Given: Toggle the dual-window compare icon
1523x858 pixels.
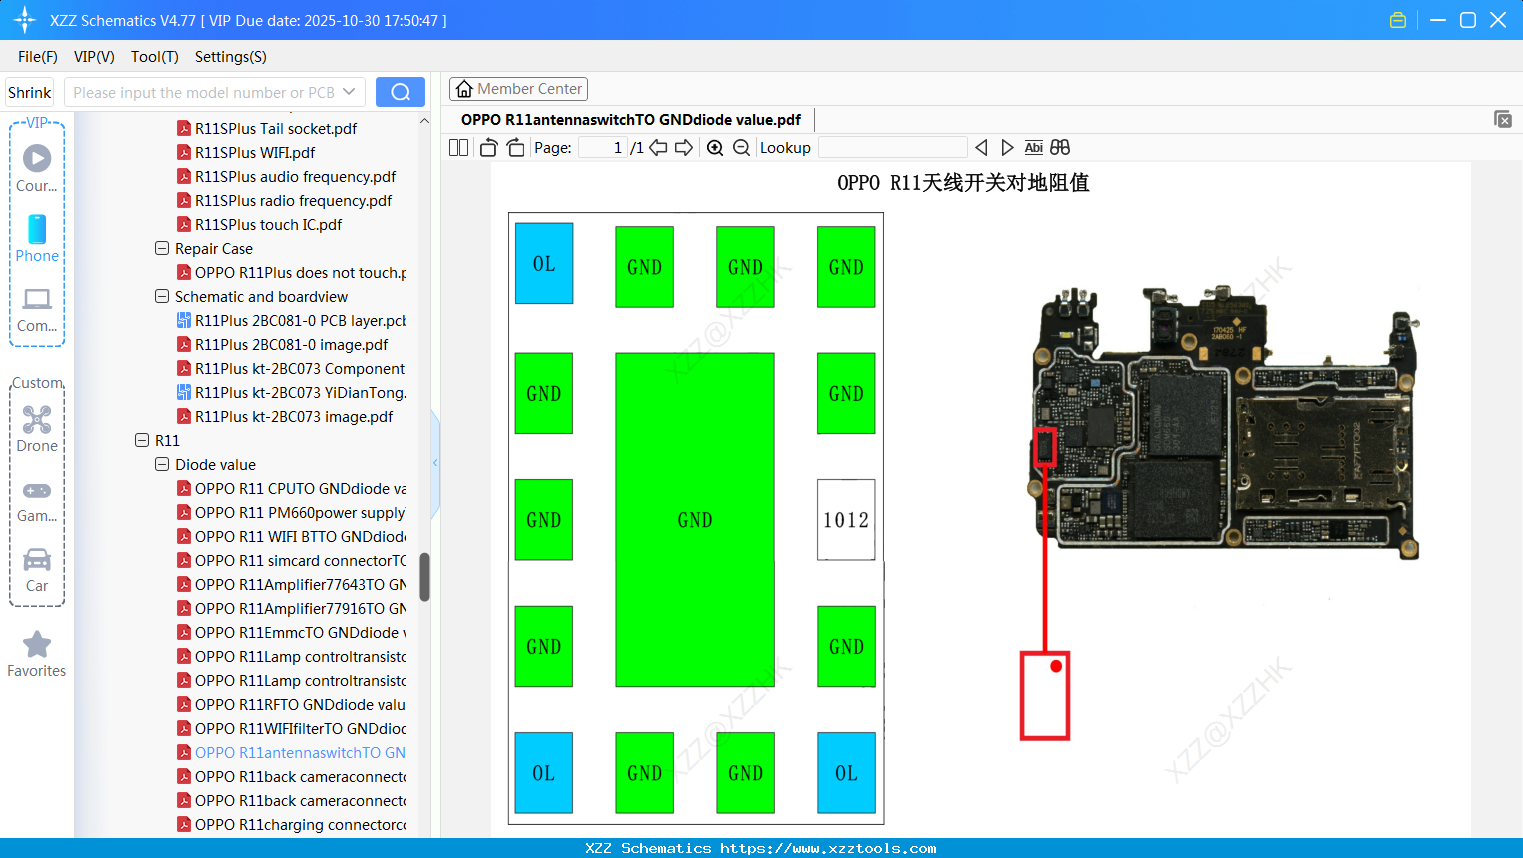Looking at the screenshot, I should click(x=1060, y=147).
